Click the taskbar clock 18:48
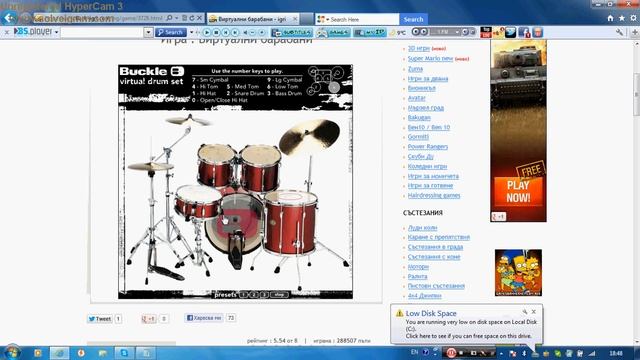The image size is (640, 360). click(616, 353)
